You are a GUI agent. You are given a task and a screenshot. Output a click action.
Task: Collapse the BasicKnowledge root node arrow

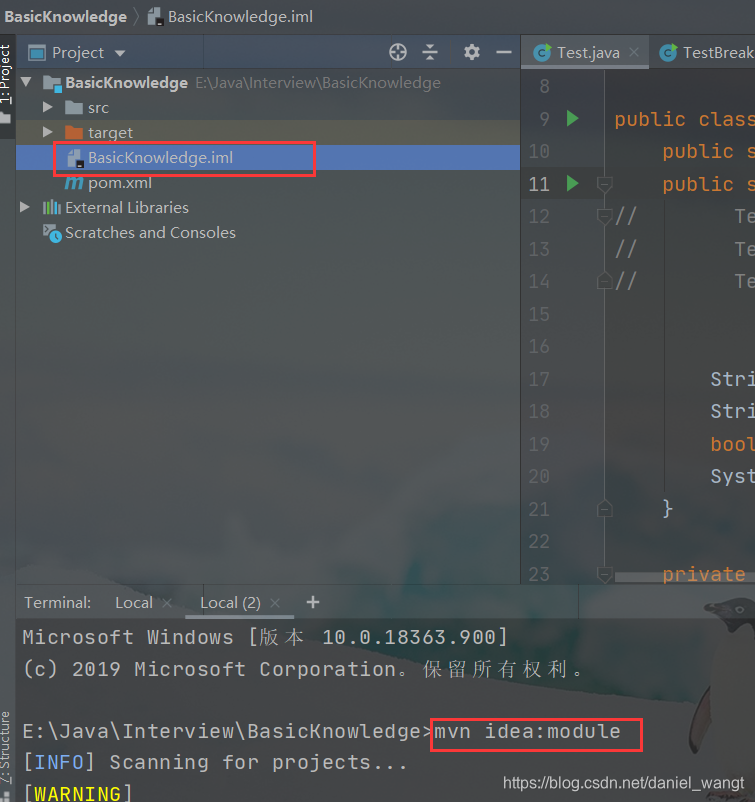pyautogui.click(x=27, y=82)
